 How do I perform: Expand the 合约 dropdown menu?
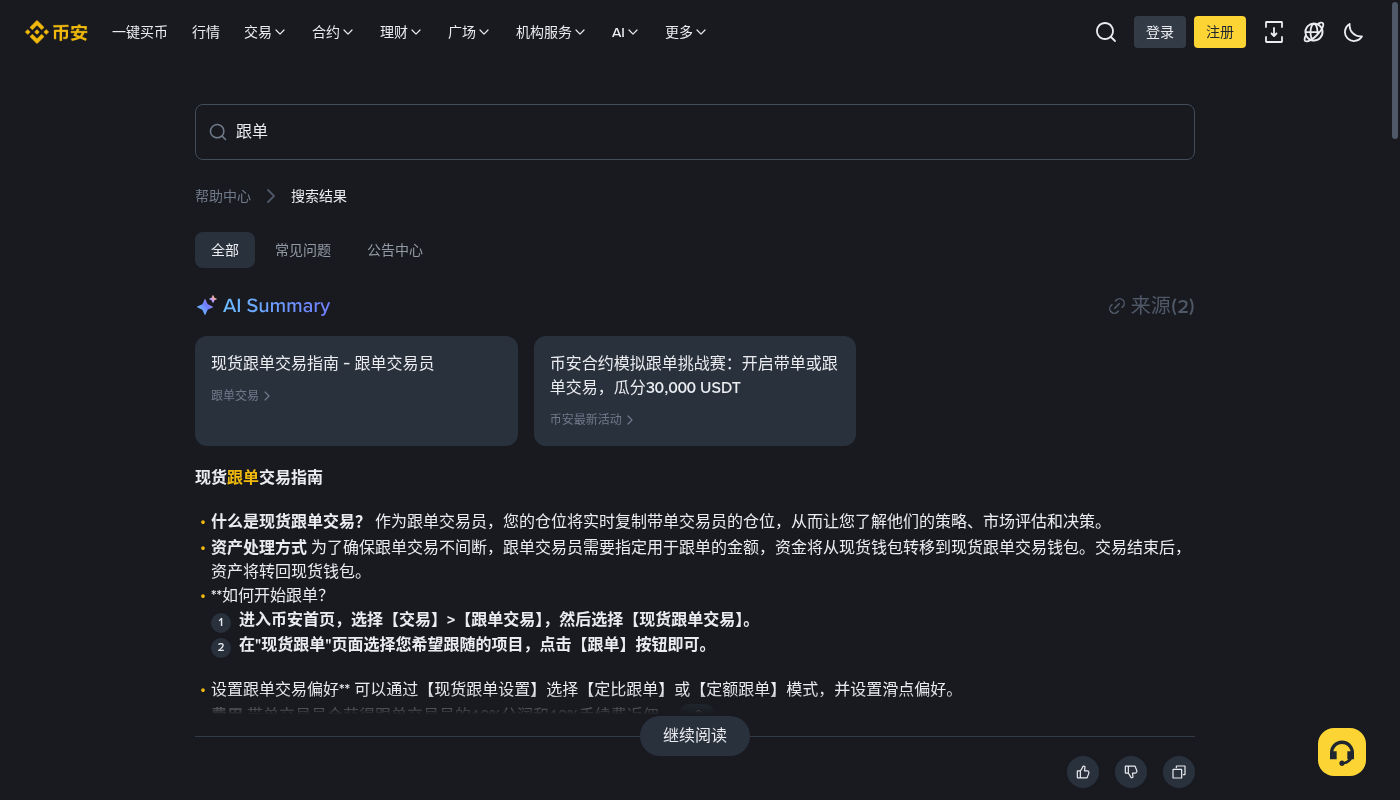point(333,32)
